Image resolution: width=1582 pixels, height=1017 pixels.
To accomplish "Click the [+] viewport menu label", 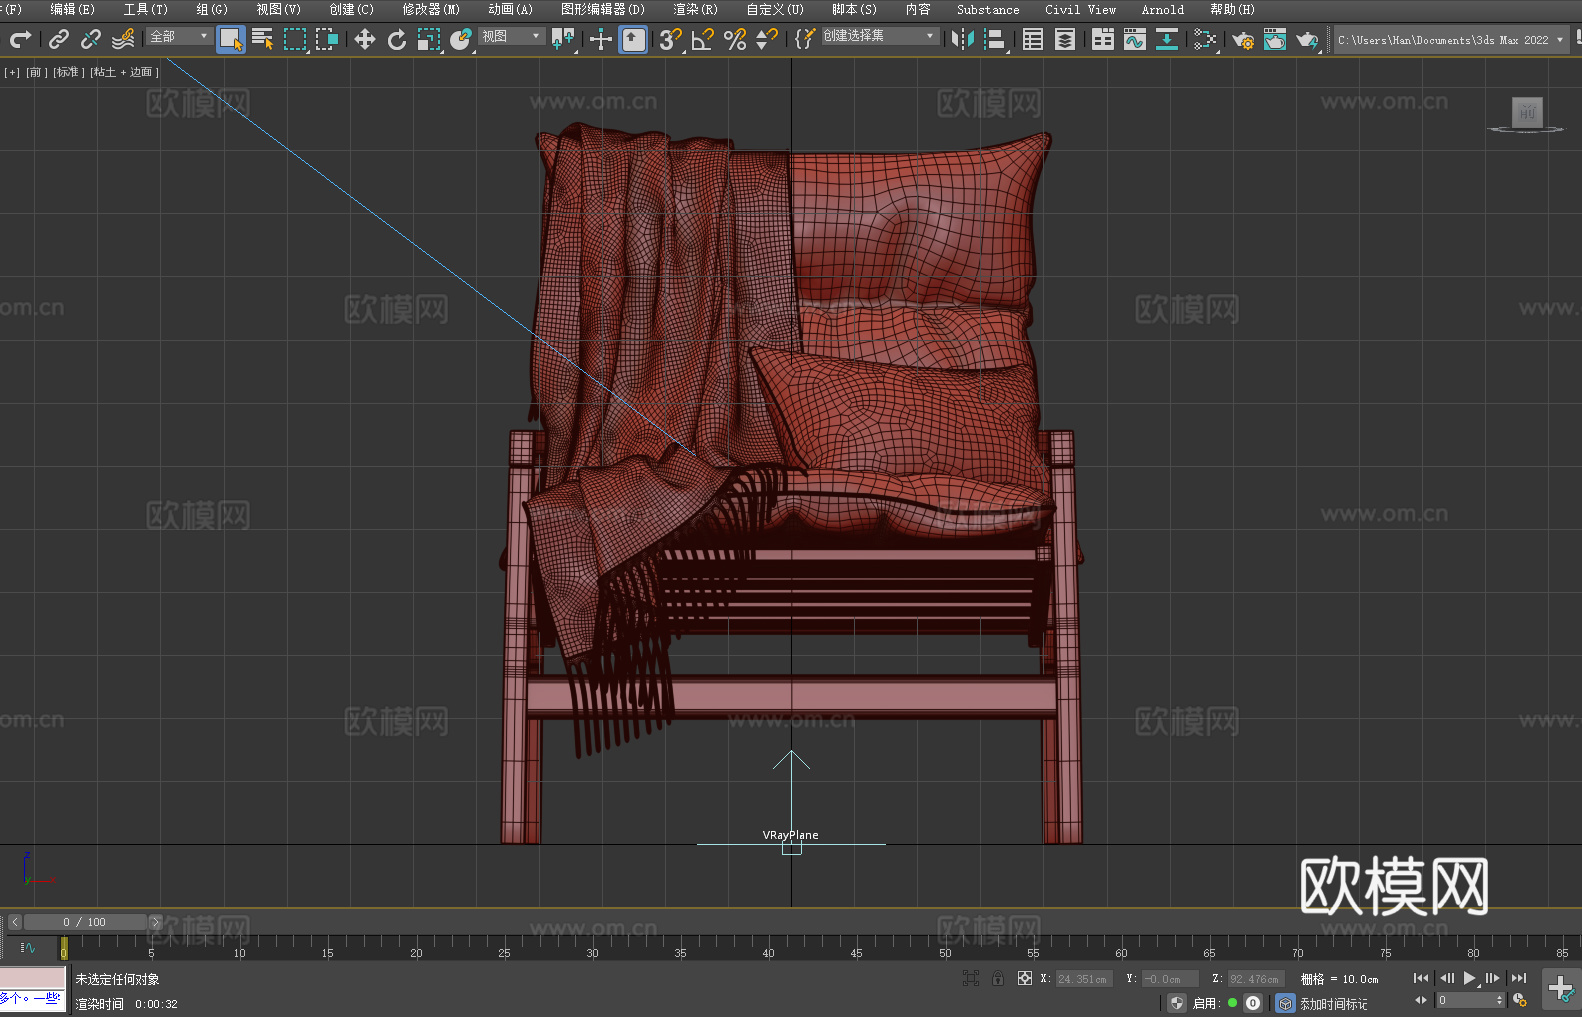I will (12, 72).
